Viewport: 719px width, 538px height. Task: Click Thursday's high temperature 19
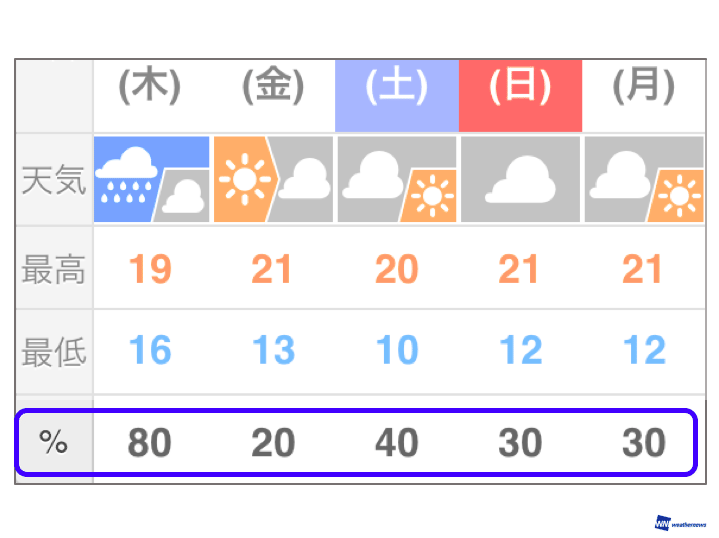tap(150, 269)
